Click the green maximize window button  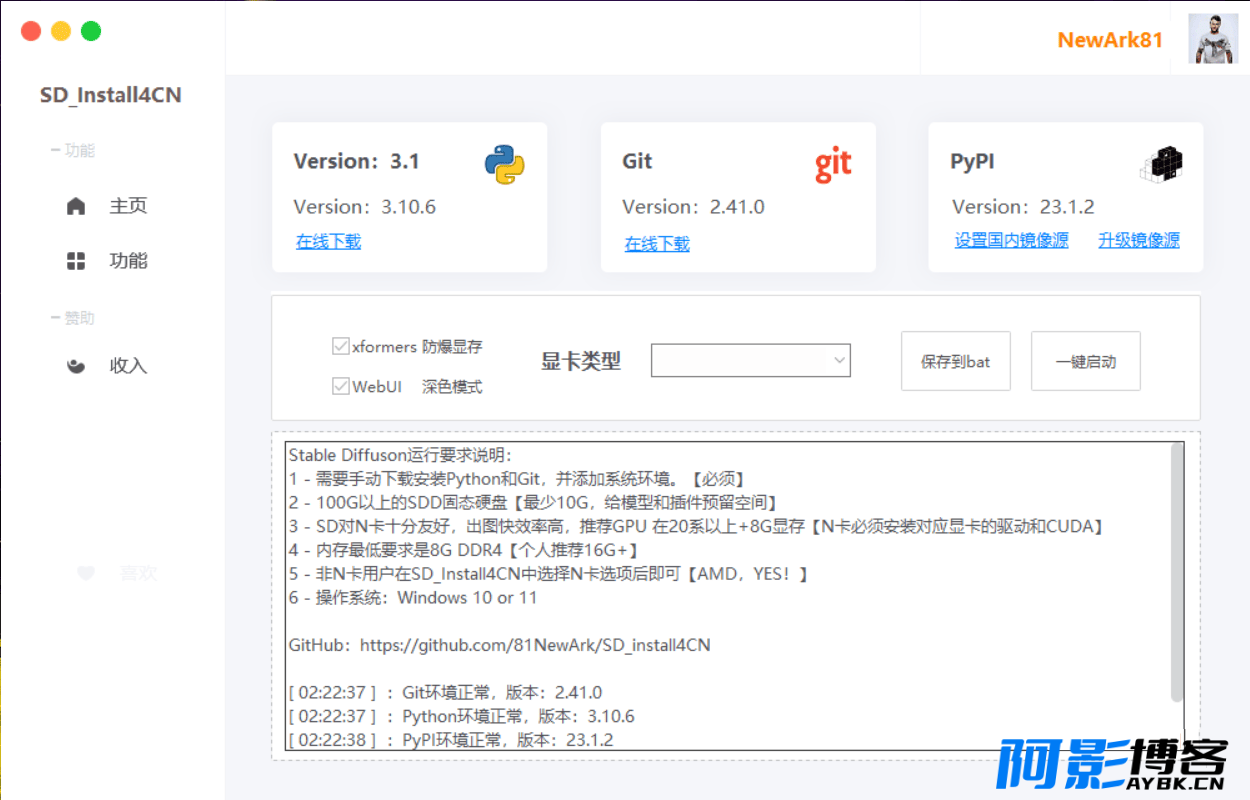[x=91, y=31]
